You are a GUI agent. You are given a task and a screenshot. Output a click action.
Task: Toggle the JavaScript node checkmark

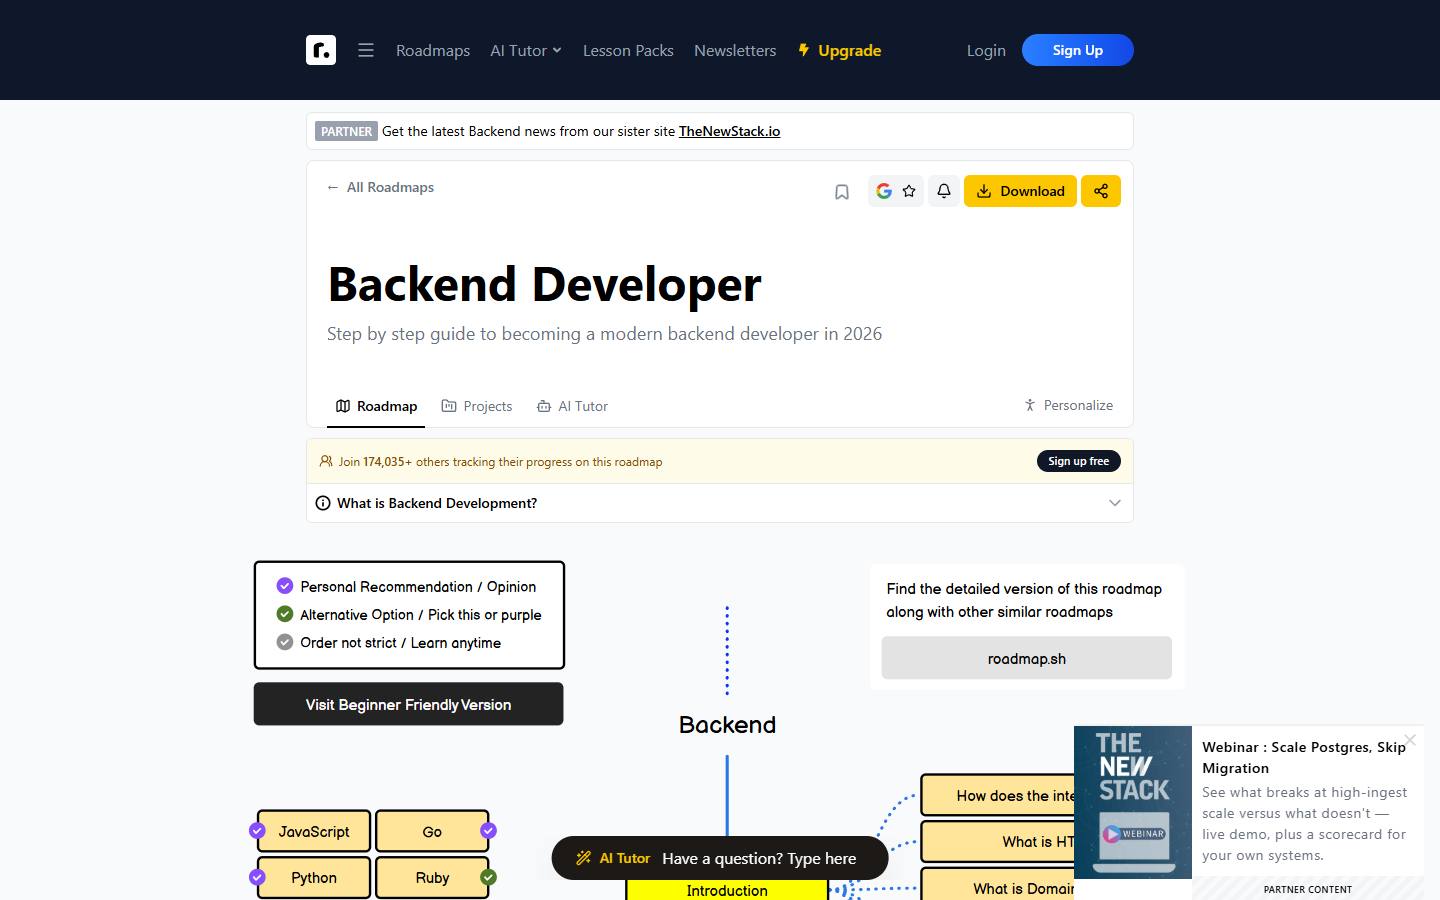click(x=257, y=831)
